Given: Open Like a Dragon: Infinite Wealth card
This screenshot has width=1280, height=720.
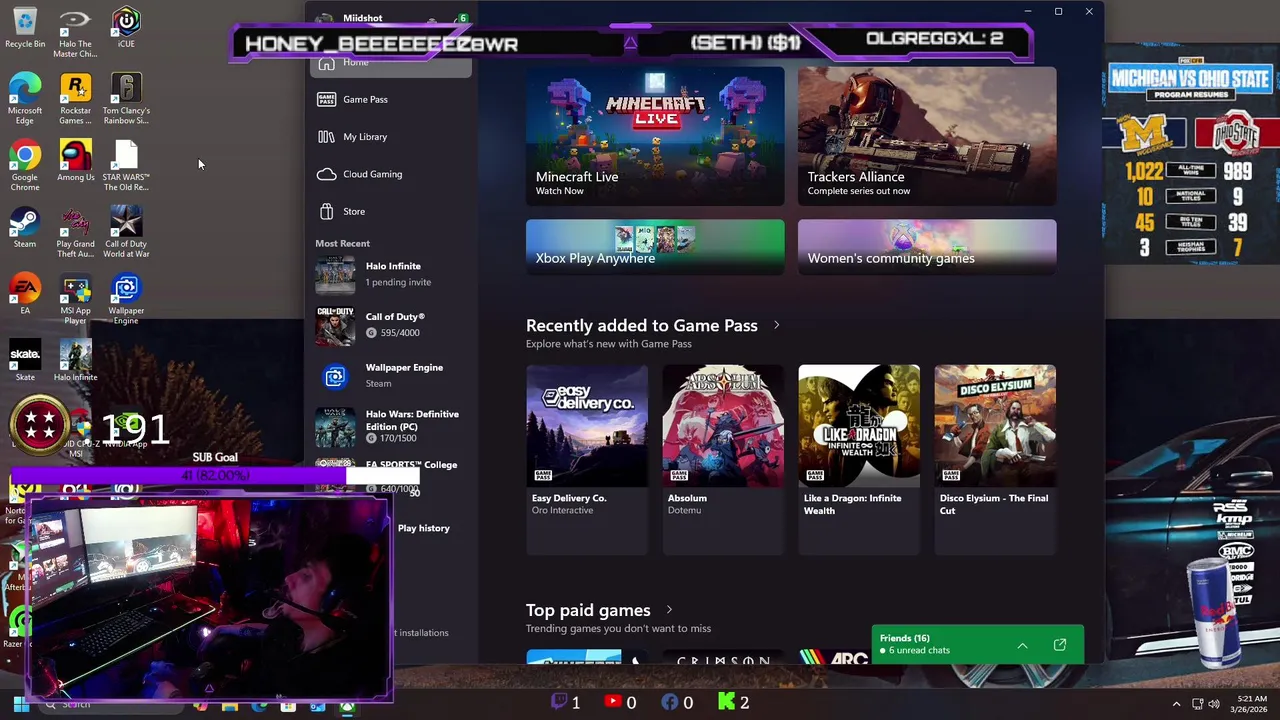Looking at the screenshot, I should (x=859, y=459).
